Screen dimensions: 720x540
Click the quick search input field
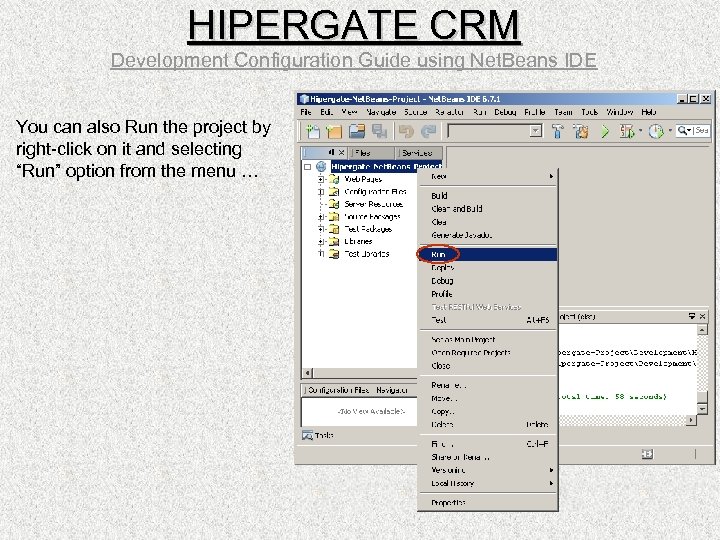(x=701, y=131)
